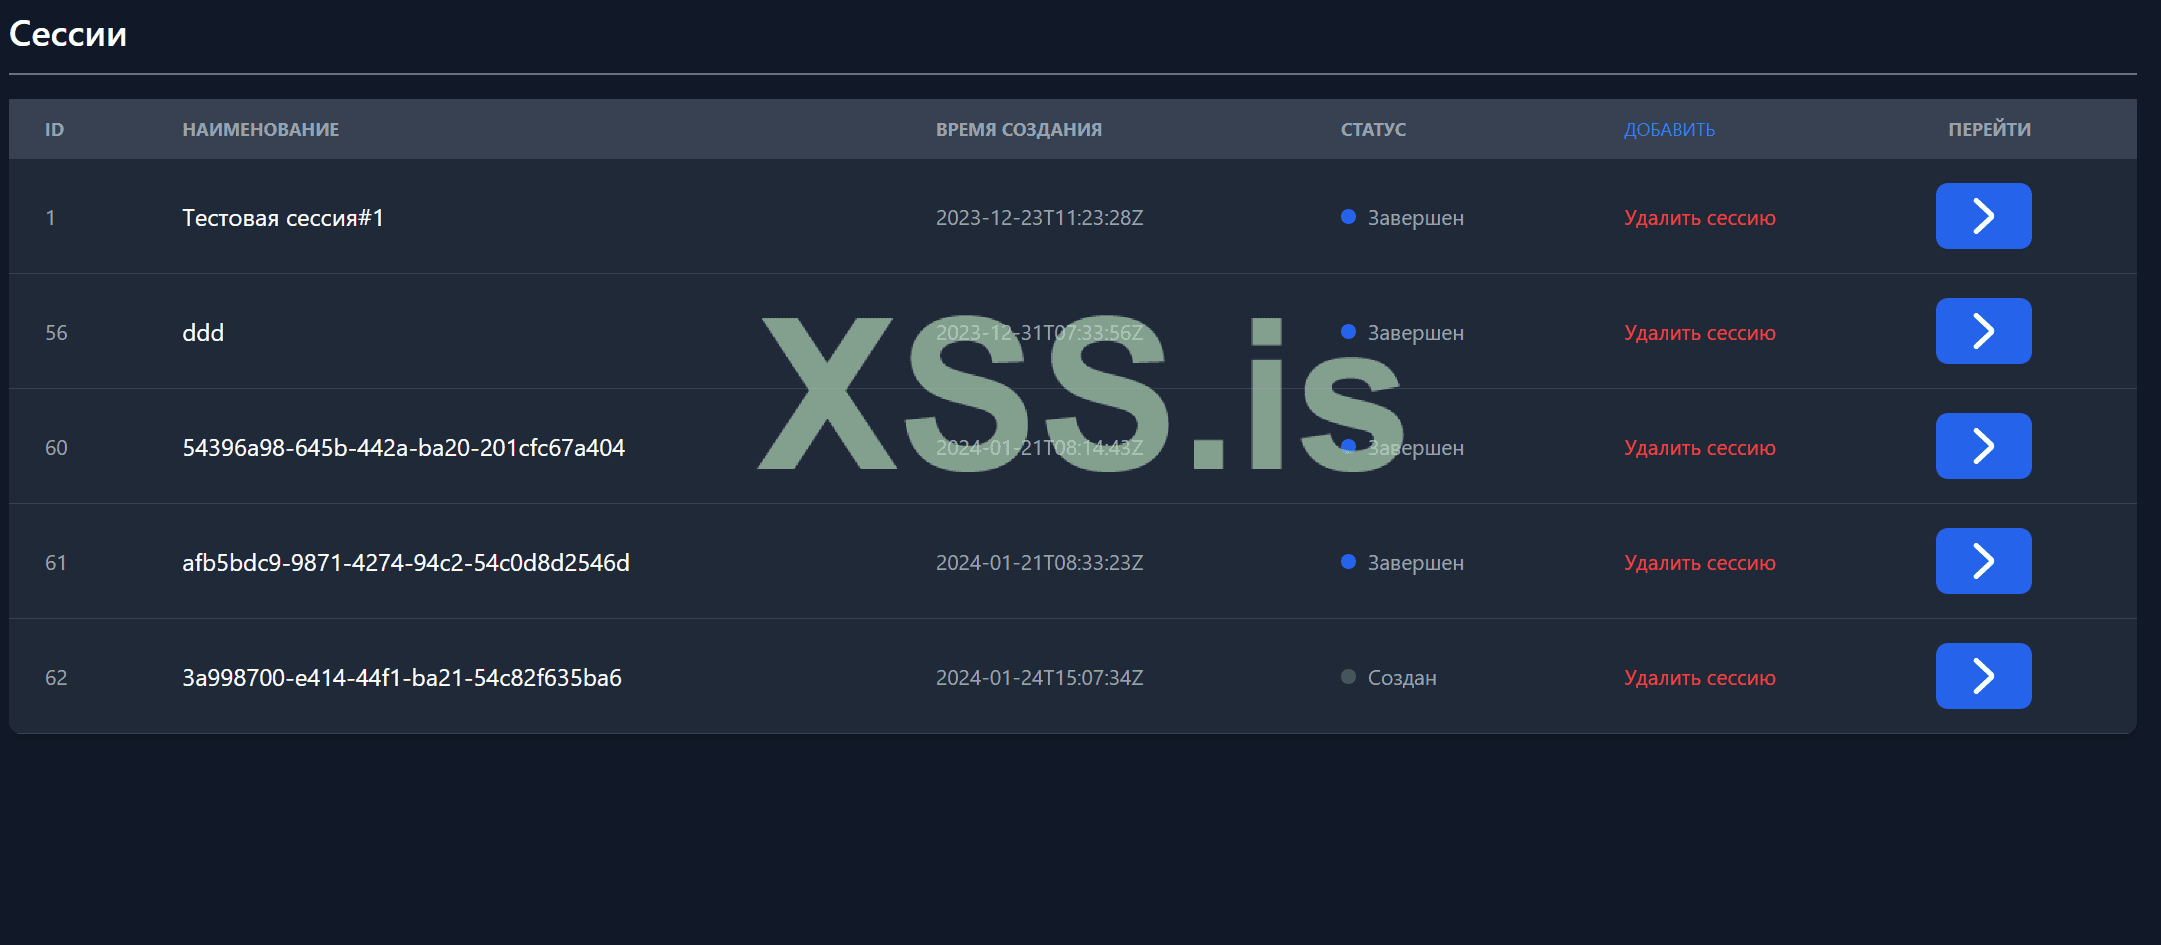
Task: Click the ID cell "60"
Action: click(56, 448)
